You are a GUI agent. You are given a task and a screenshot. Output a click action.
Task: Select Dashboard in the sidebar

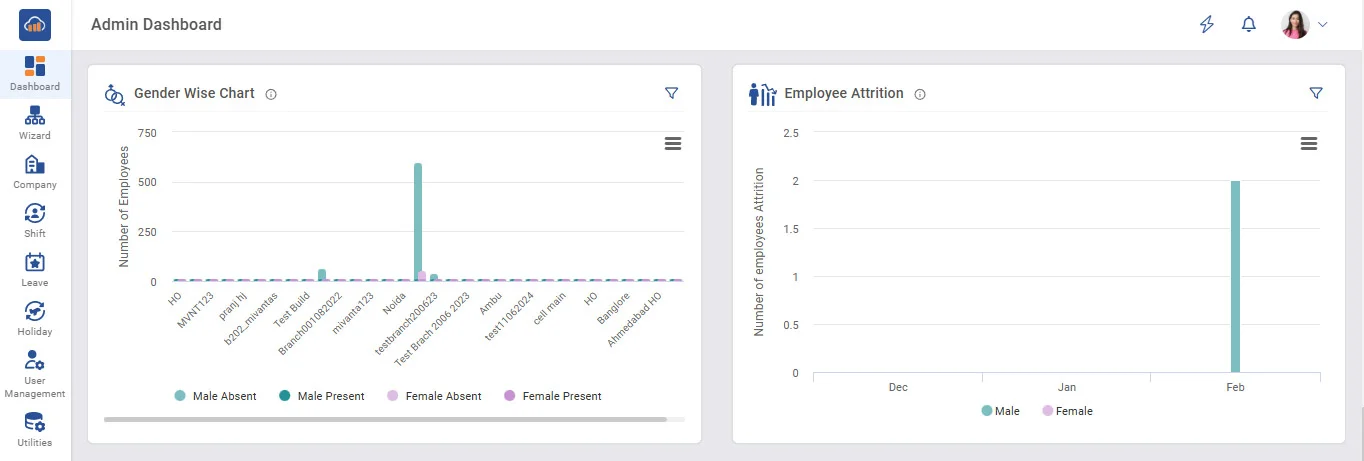pyautogui.click(x=35, y=74)
